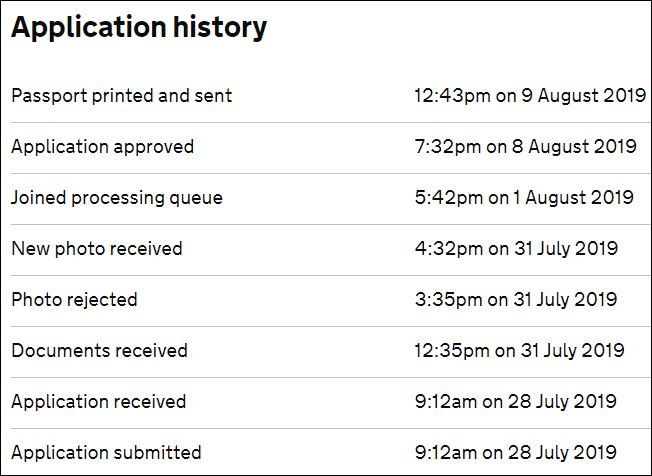
Task: Click the Application received 9:12am timestamp
Action: [516, 402]
